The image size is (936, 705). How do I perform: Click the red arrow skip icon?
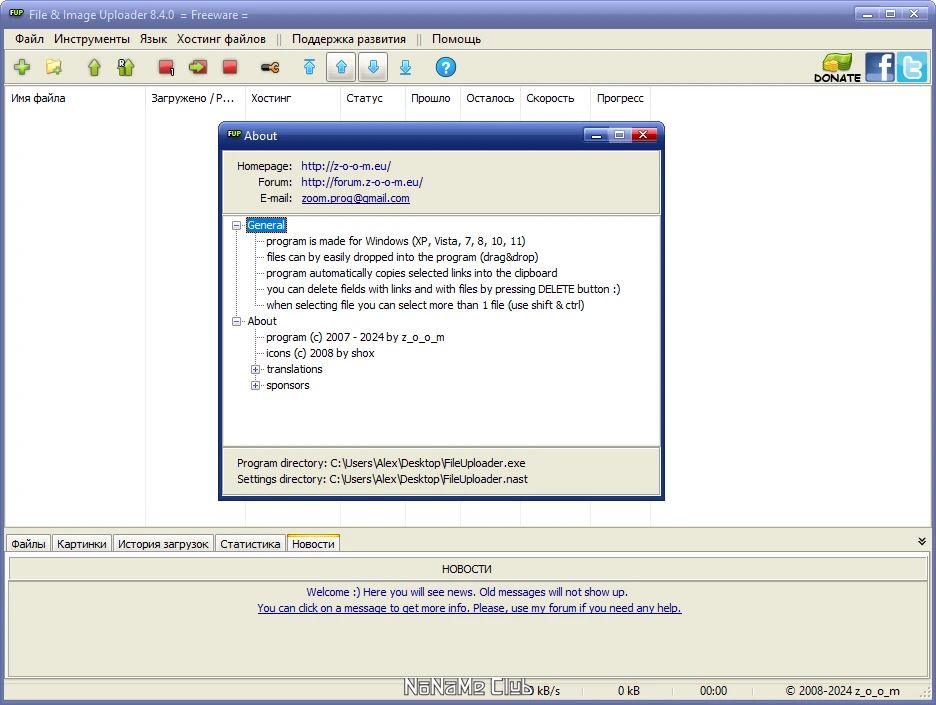tap(199, 67)
